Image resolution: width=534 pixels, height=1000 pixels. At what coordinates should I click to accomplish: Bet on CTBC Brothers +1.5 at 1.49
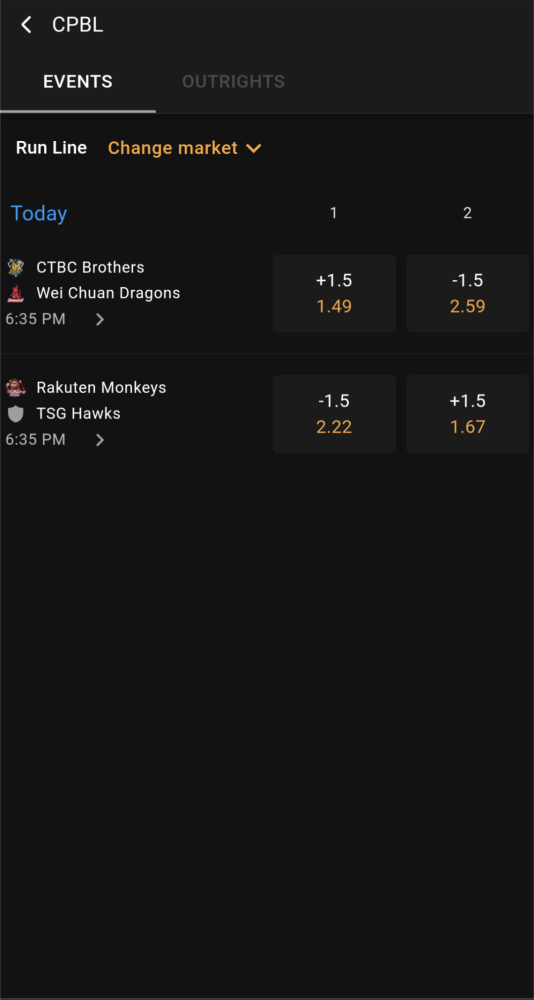point(334,293)
